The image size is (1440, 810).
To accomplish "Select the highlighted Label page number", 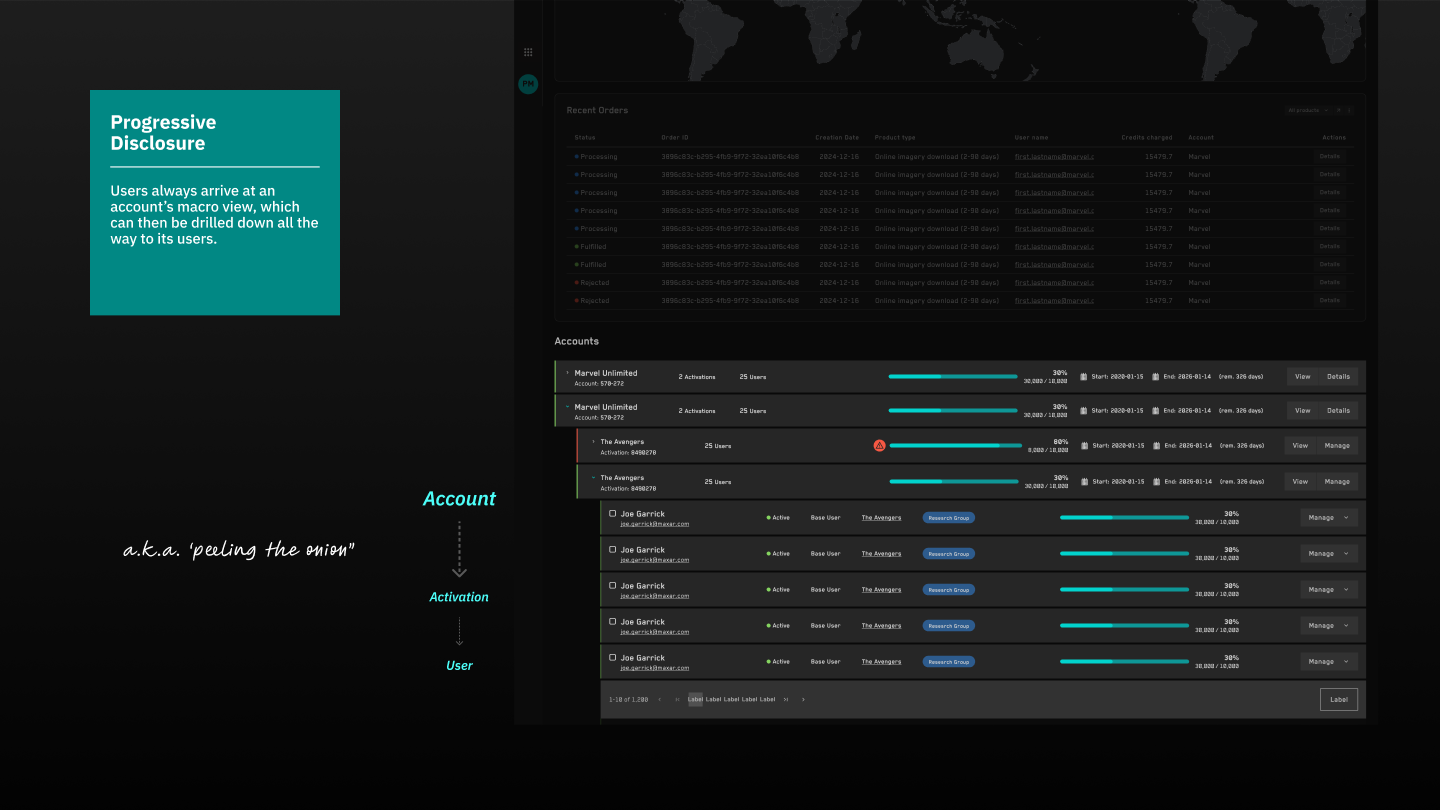I will pos(695,700).
